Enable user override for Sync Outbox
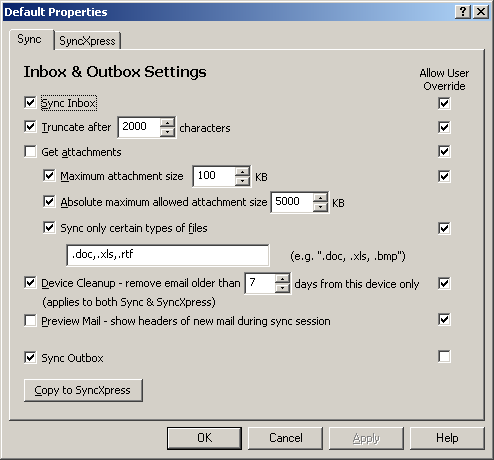This screenshot has width=494, height=460. point(444,356)
